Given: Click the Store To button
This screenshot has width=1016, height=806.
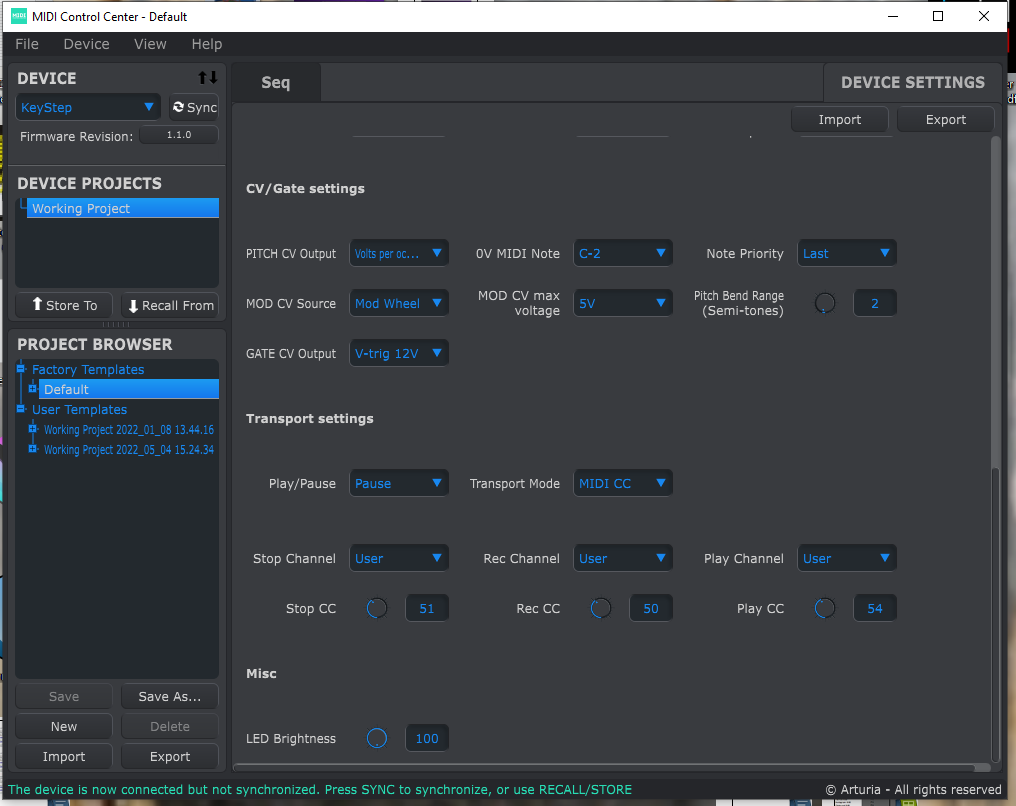Looking at the screenshot, I should coord(64,305).
